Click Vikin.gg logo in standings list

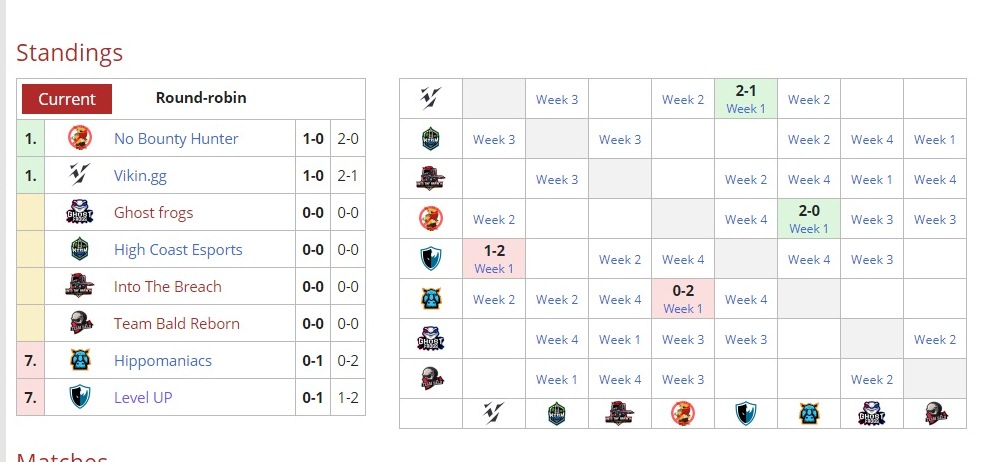[x=80, y=176]
